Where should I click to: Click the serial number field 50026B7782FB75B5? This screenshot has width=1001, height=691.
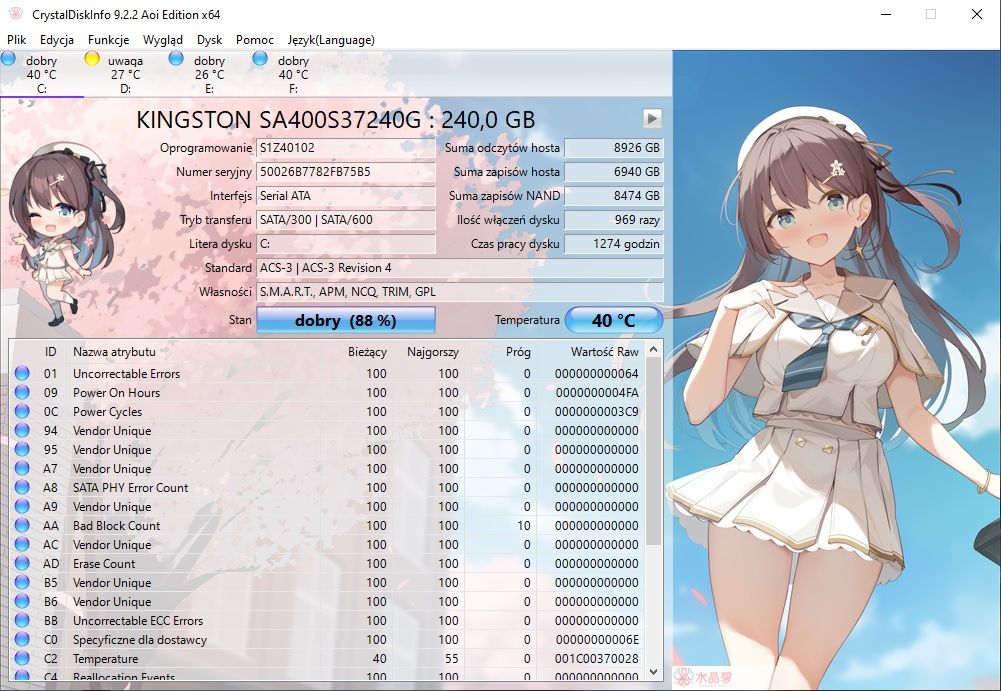(x=345, y=172)
